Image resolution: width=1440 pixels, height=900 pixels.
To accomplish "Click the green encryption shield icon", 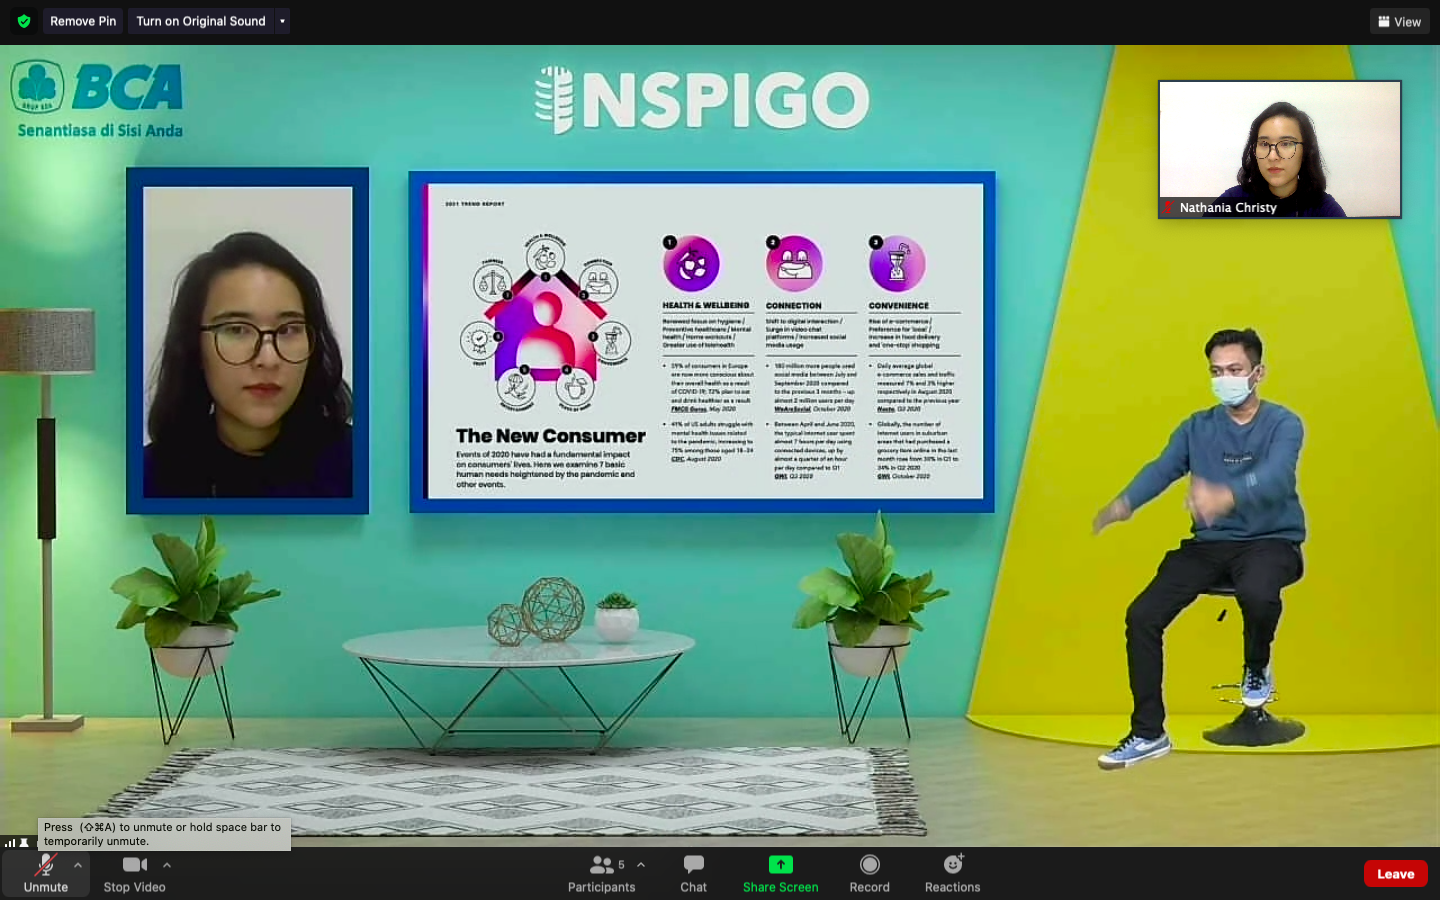I will pos(24,21).
